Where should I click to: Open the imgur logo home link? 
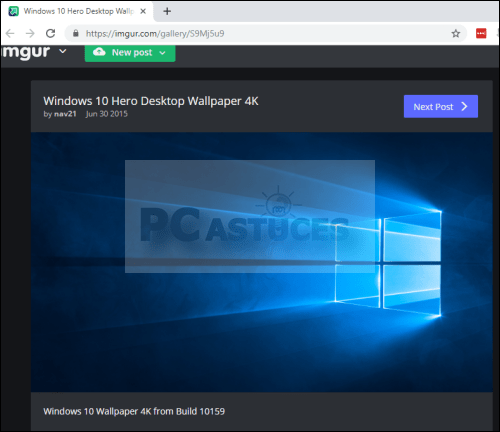pyautogui.click(x=26, y=52)
